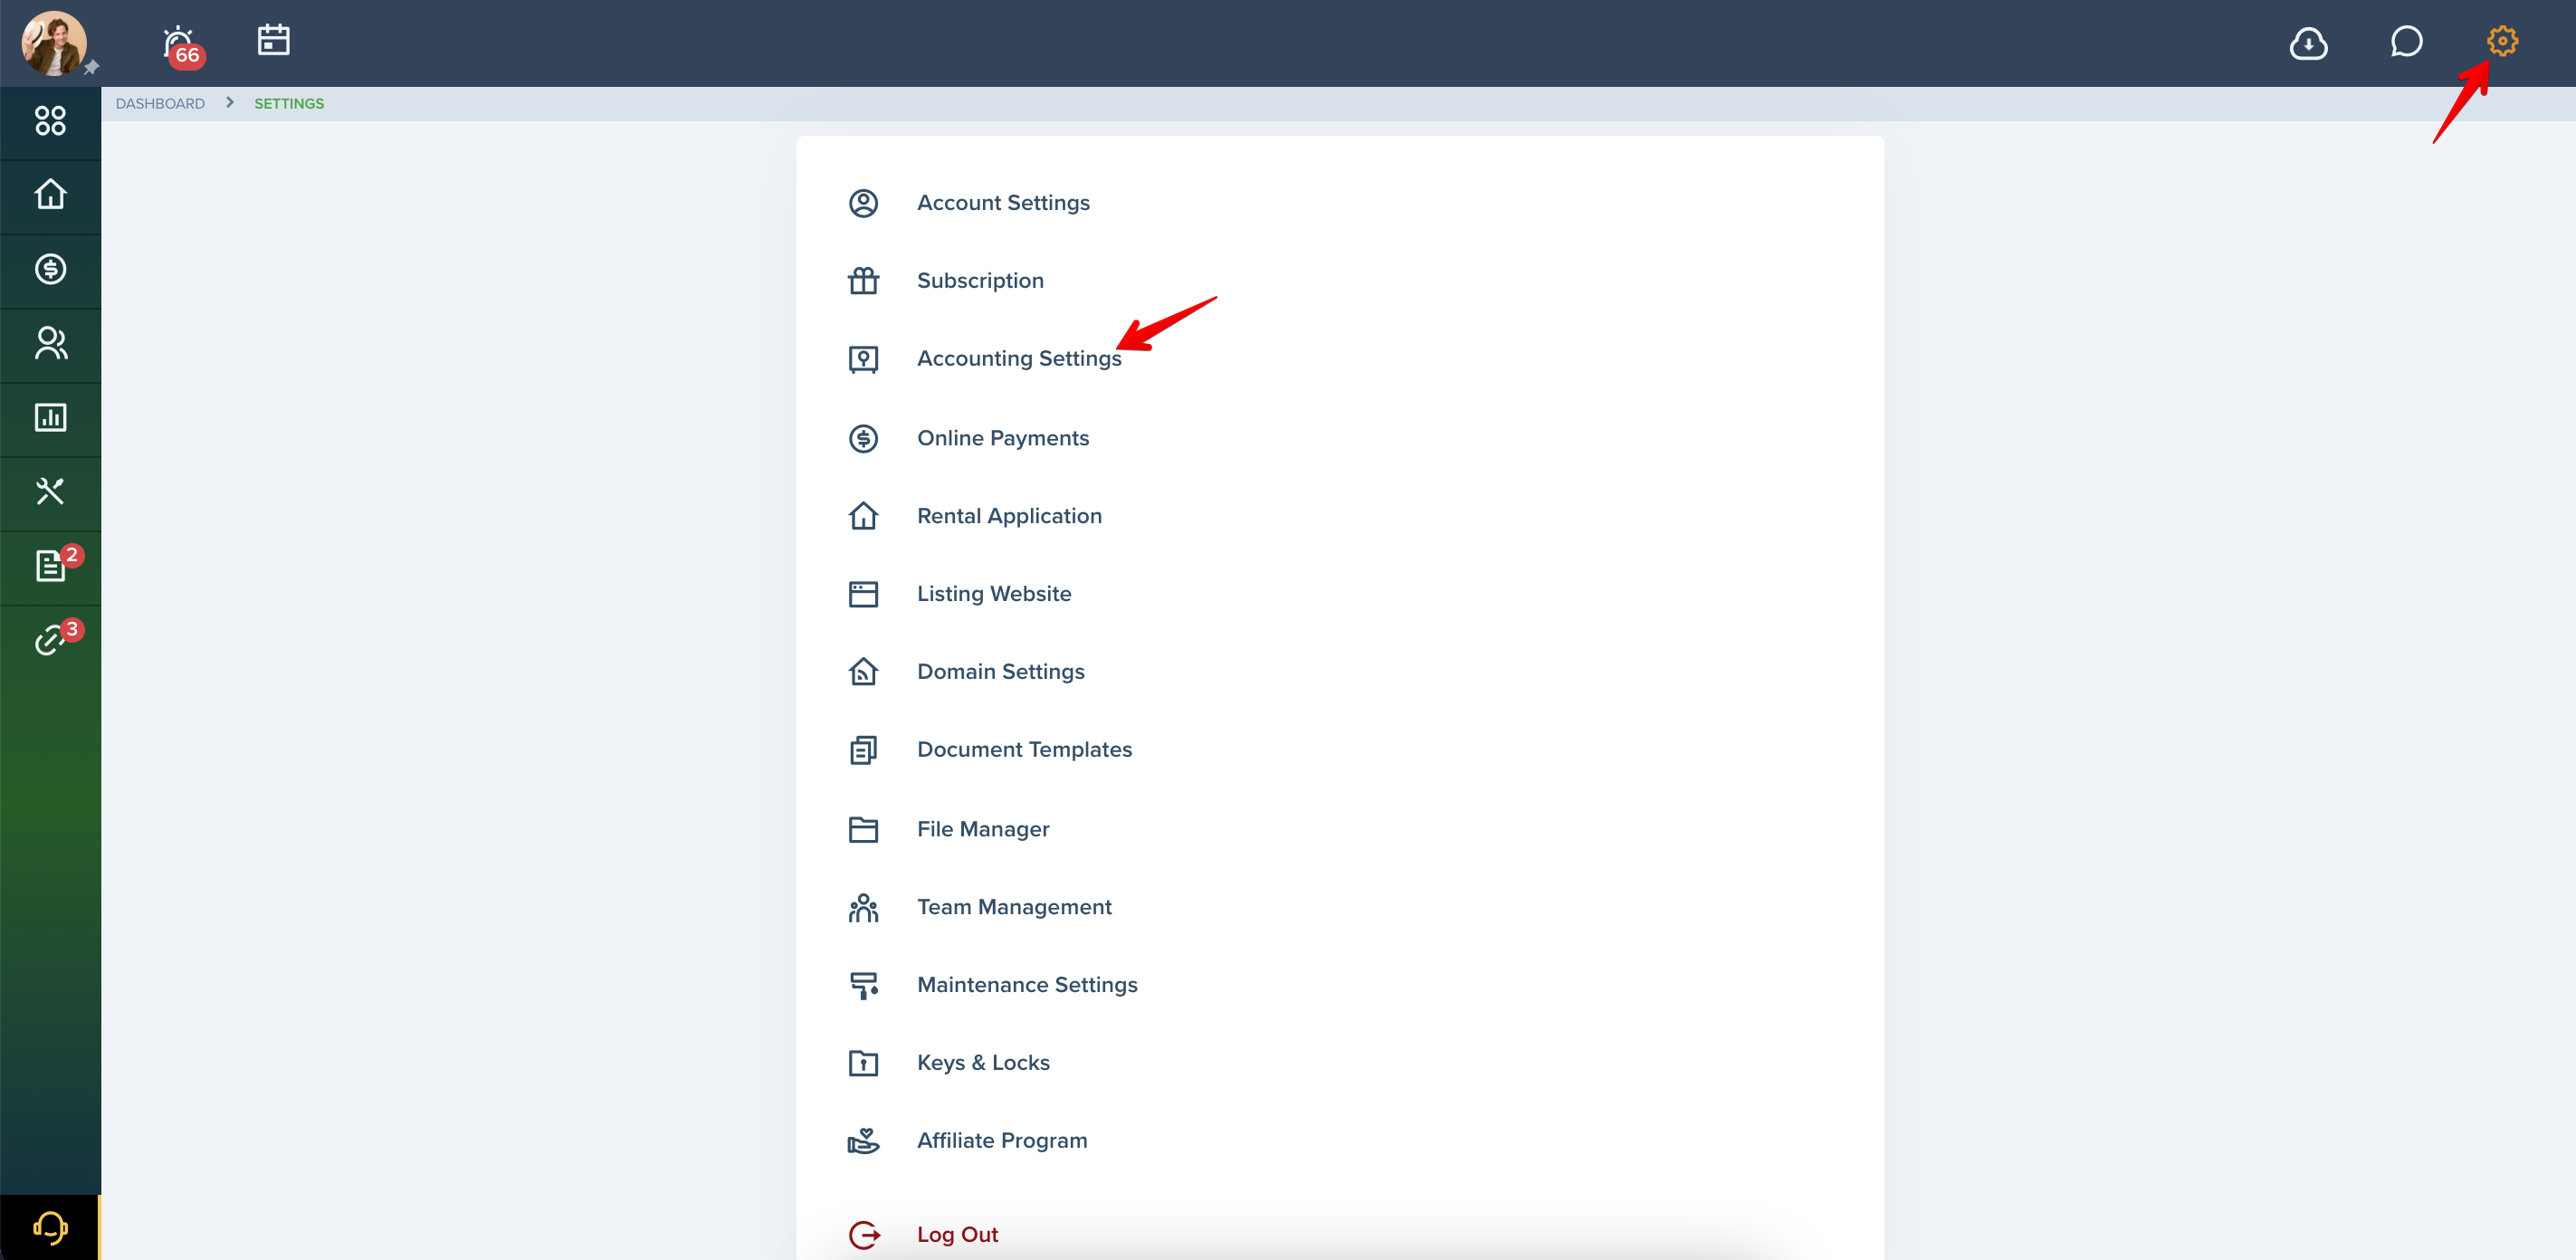Open the dashboard grid icon in sidebar
Viewport: 2576px width, 1260px height.
(50, 121)
